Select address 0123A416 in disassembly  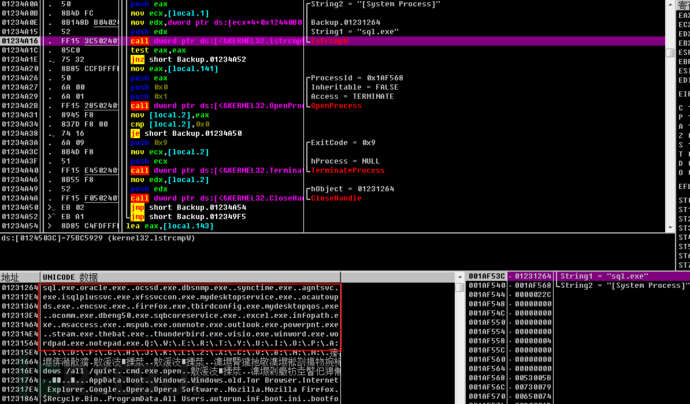click(19, 41)
